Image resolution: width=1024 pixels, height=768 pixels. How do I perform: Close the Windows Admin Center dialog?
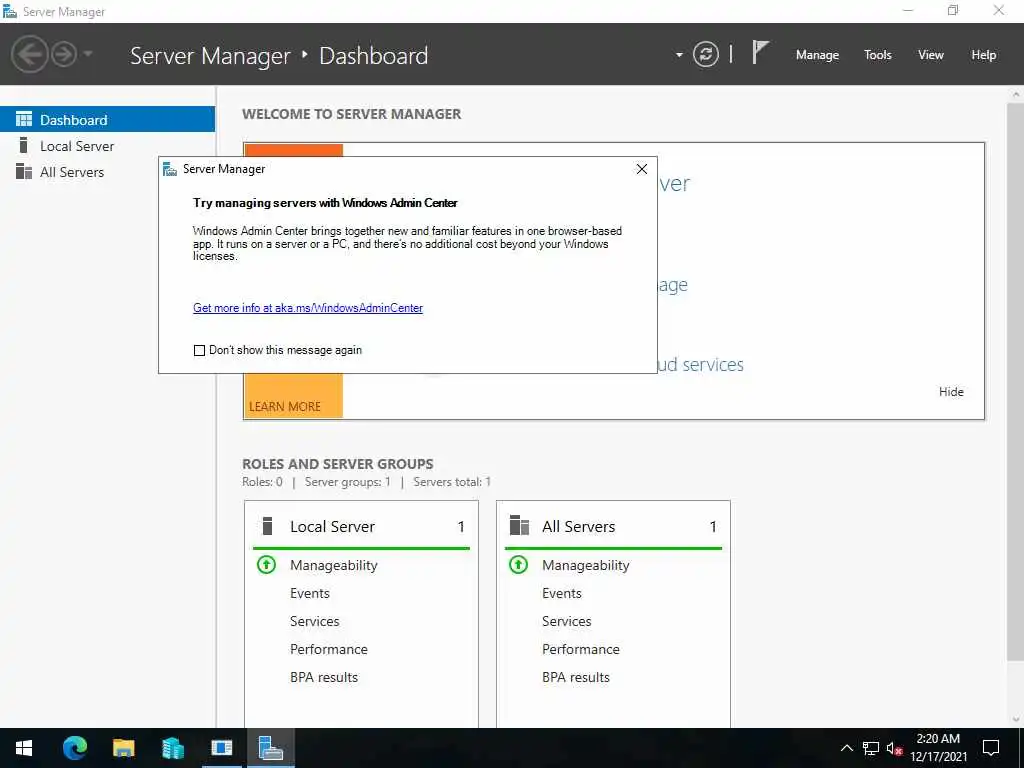coord(641,169)
